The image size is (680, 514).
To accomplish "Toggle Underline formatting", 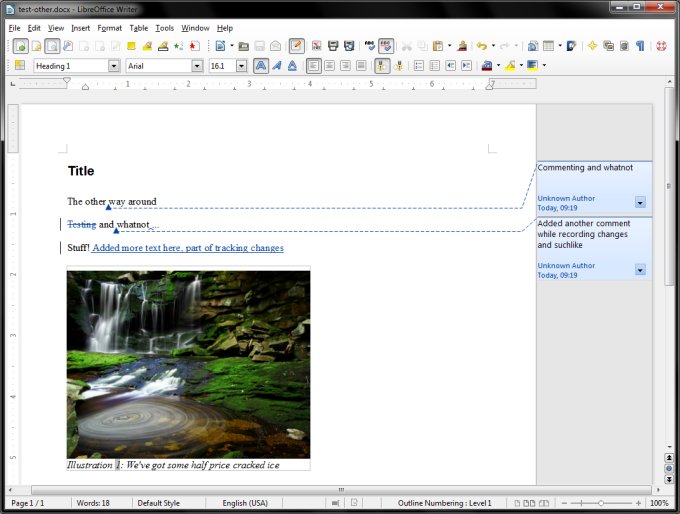I will point(292,66).
